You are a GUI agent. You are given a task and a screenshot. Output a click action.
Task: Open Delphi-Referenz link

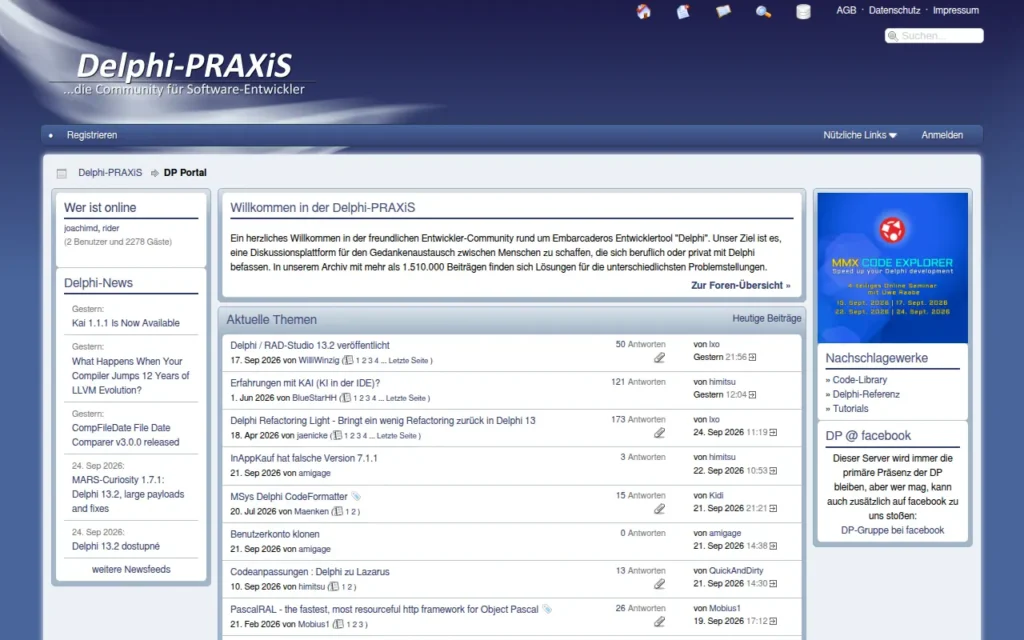(866, 394)
